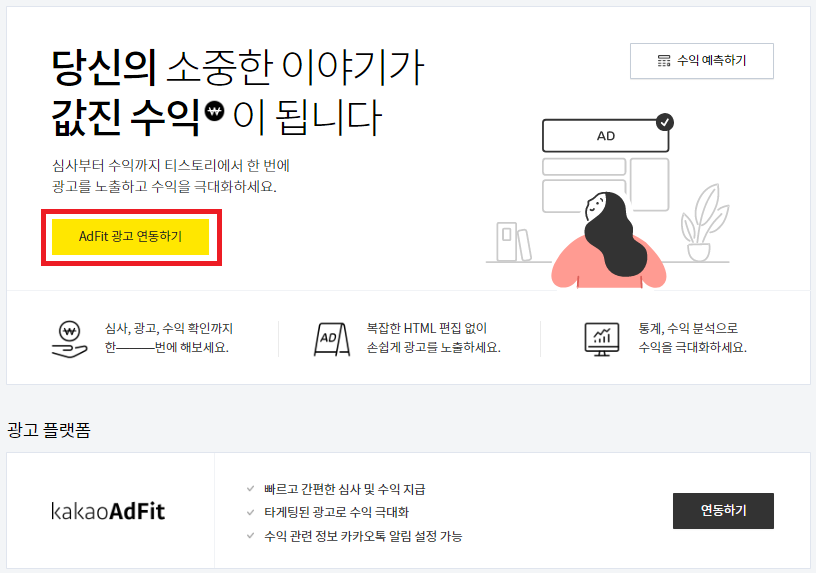Viewport: 816px width, 573px height.
Task: Click the yellow AdFit 광고 연동하기 button
Action: pyautogui.click(x=130, y=237)
